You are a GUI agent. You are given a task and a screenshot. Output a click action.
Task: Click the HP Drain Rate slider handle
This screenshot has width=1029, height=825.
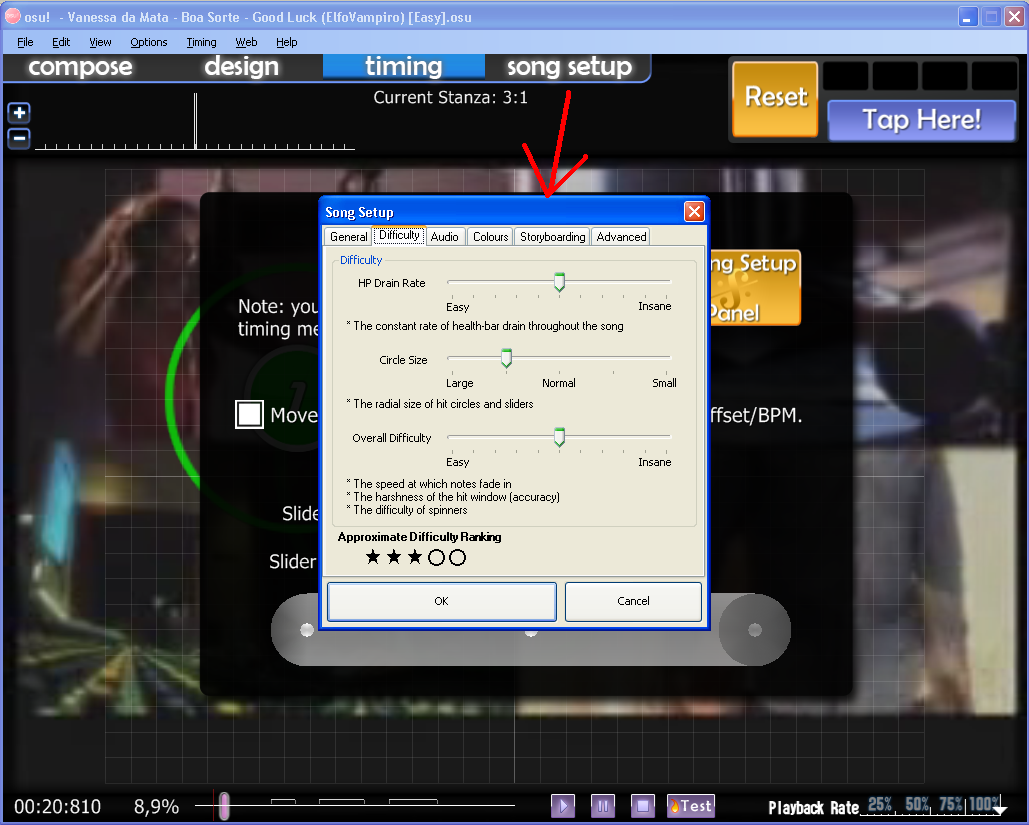[x=559, y=282]
